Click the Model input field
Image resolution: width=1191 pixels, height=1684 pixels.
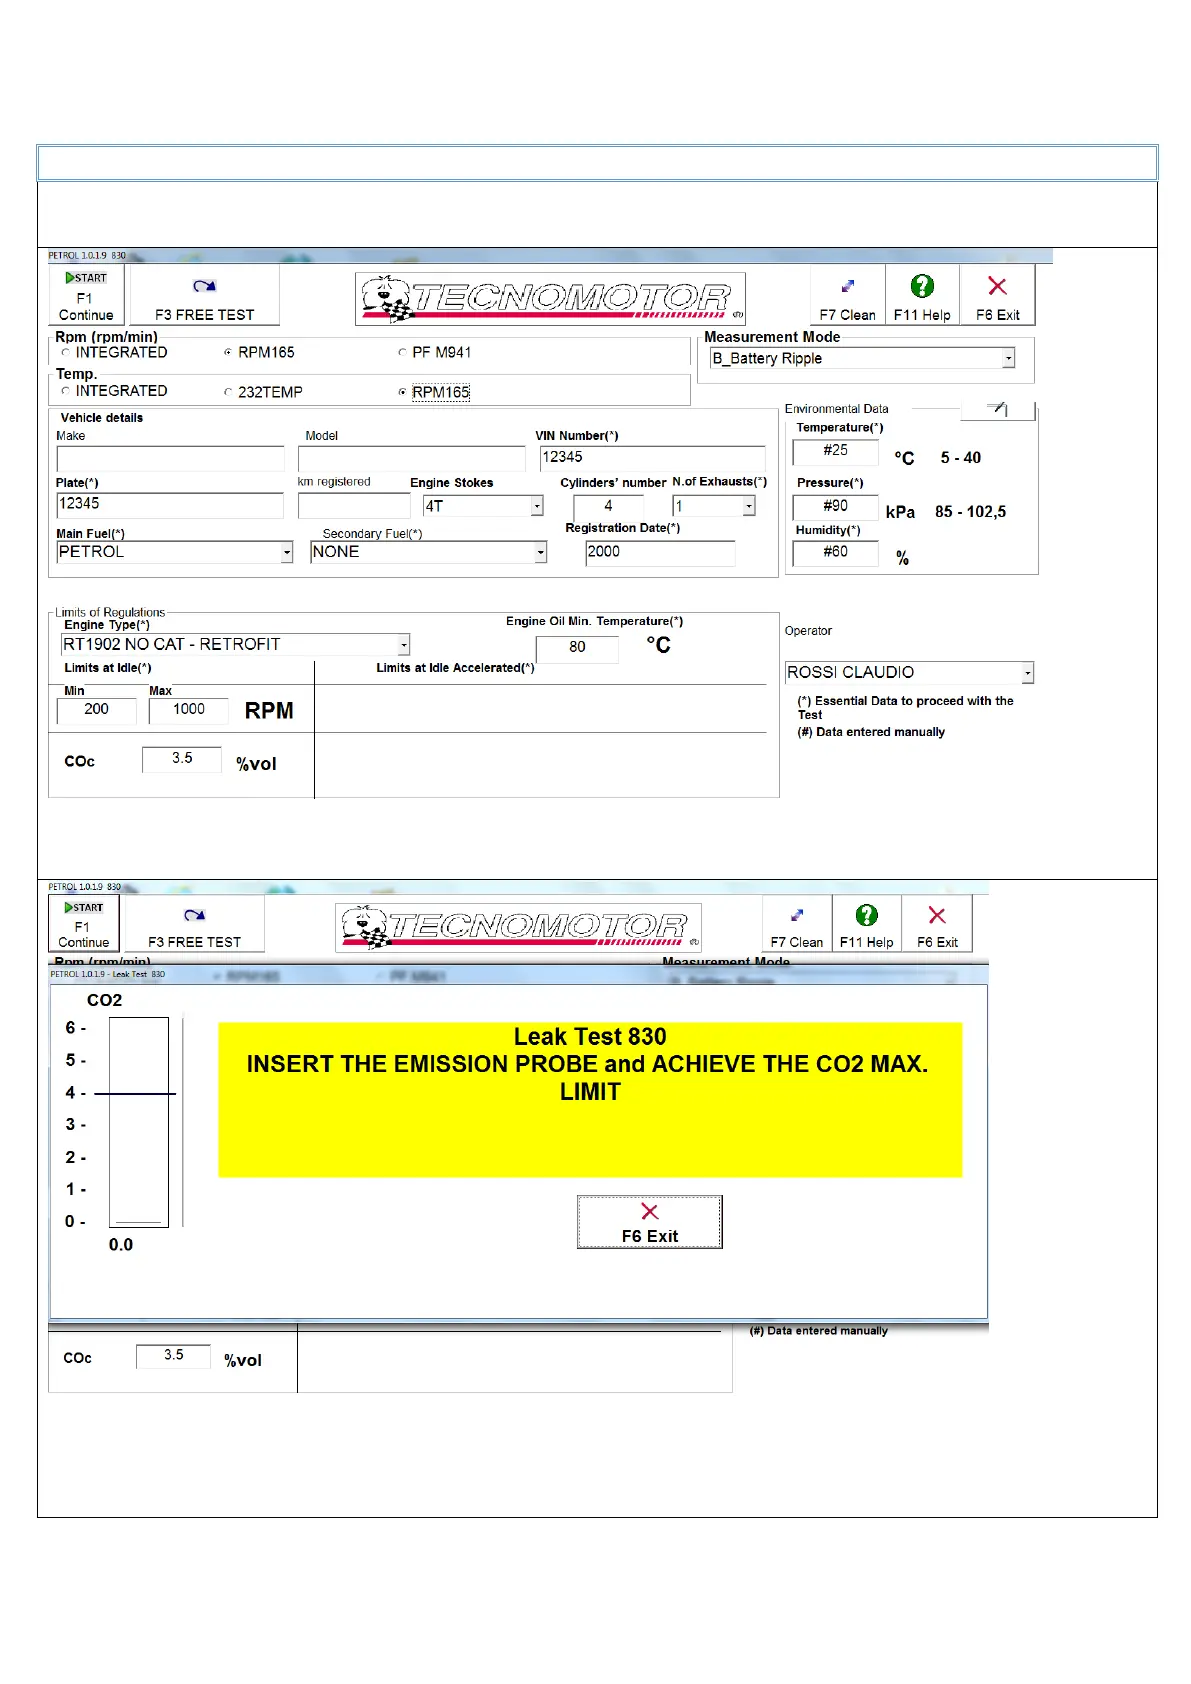point(411,458)
